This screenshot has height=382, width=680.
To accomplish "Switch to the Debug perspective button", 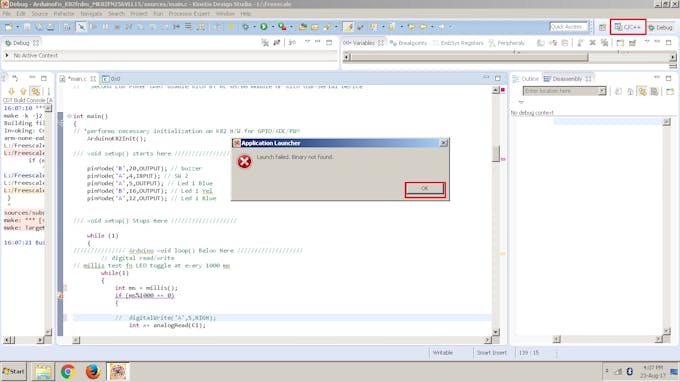I will [660, 27].
